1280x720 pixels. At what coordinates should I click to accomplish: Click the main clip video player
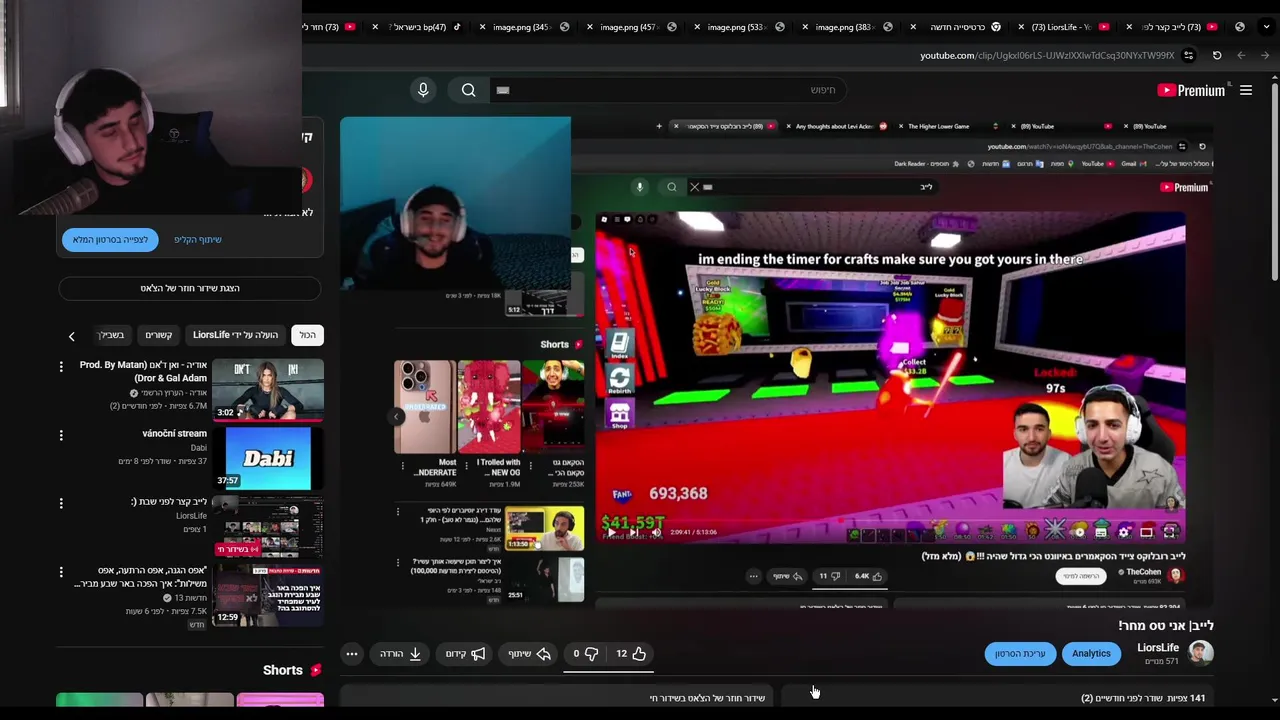click(x=776, y=361)
